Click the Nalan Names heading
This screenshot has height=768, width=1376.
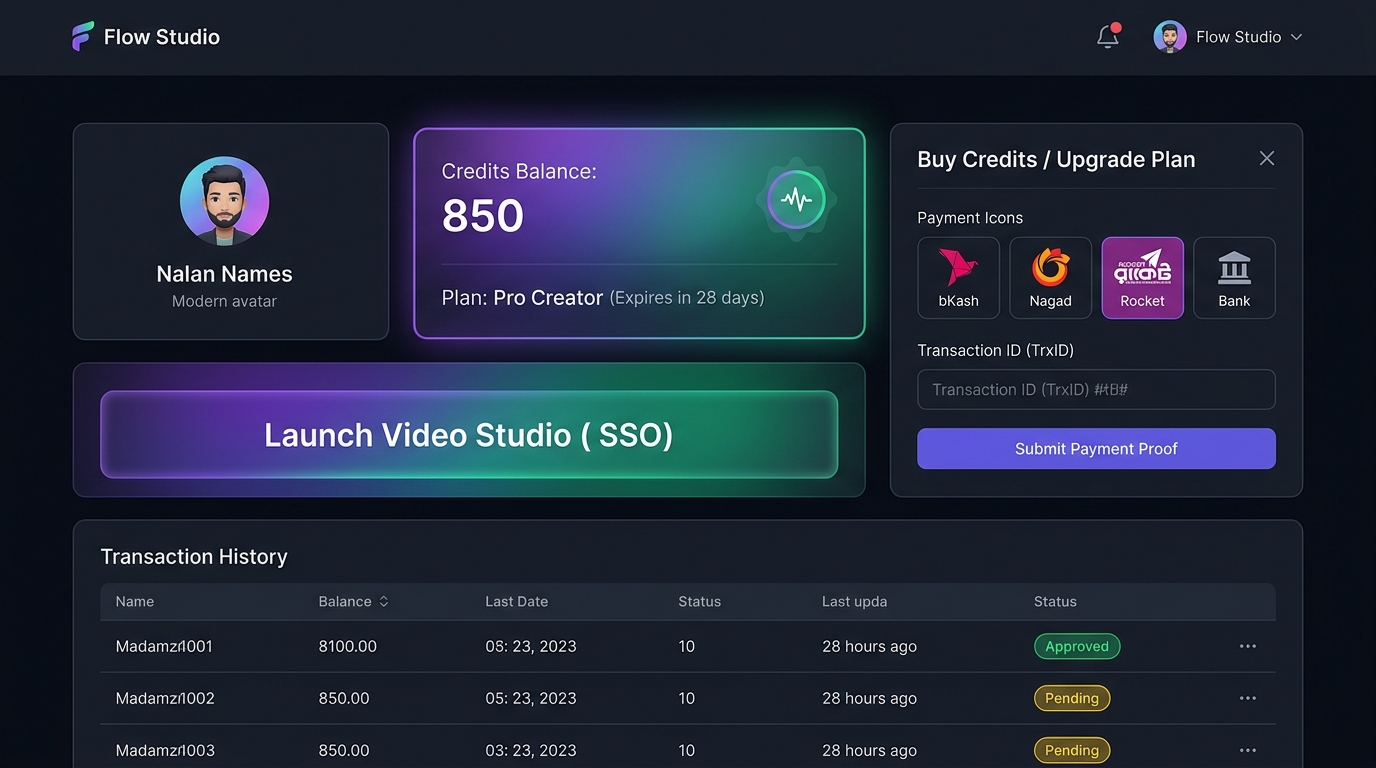tap(224, 274)
